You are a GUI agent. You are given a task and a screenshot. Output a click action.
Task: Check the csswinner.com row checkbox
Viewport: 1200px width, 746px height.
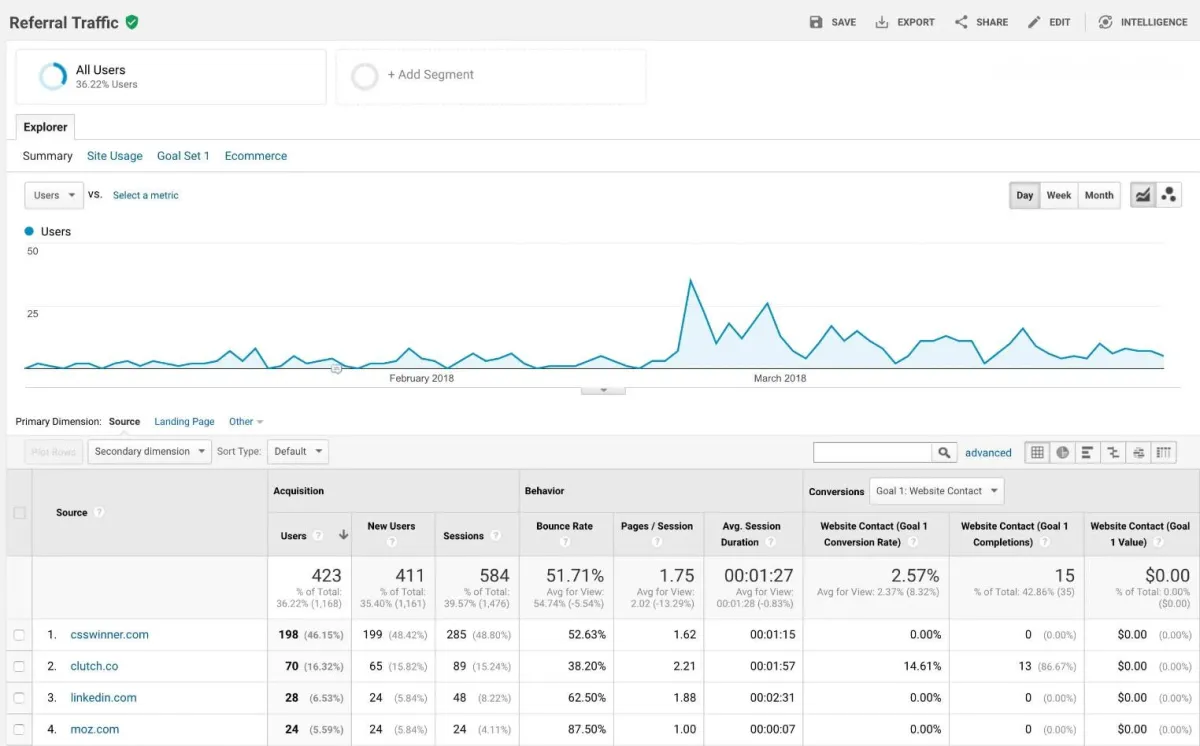(19, 635)
